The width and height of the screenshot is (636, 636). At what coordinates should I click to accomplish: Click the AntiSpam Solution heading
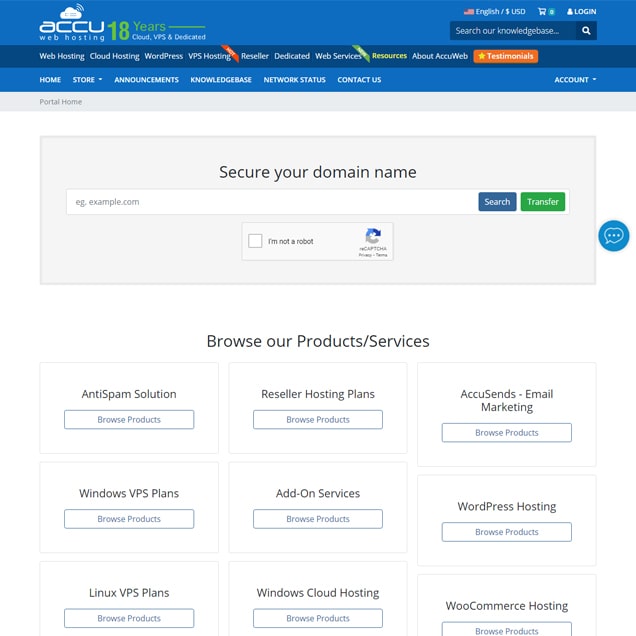(x=129, y=394)
